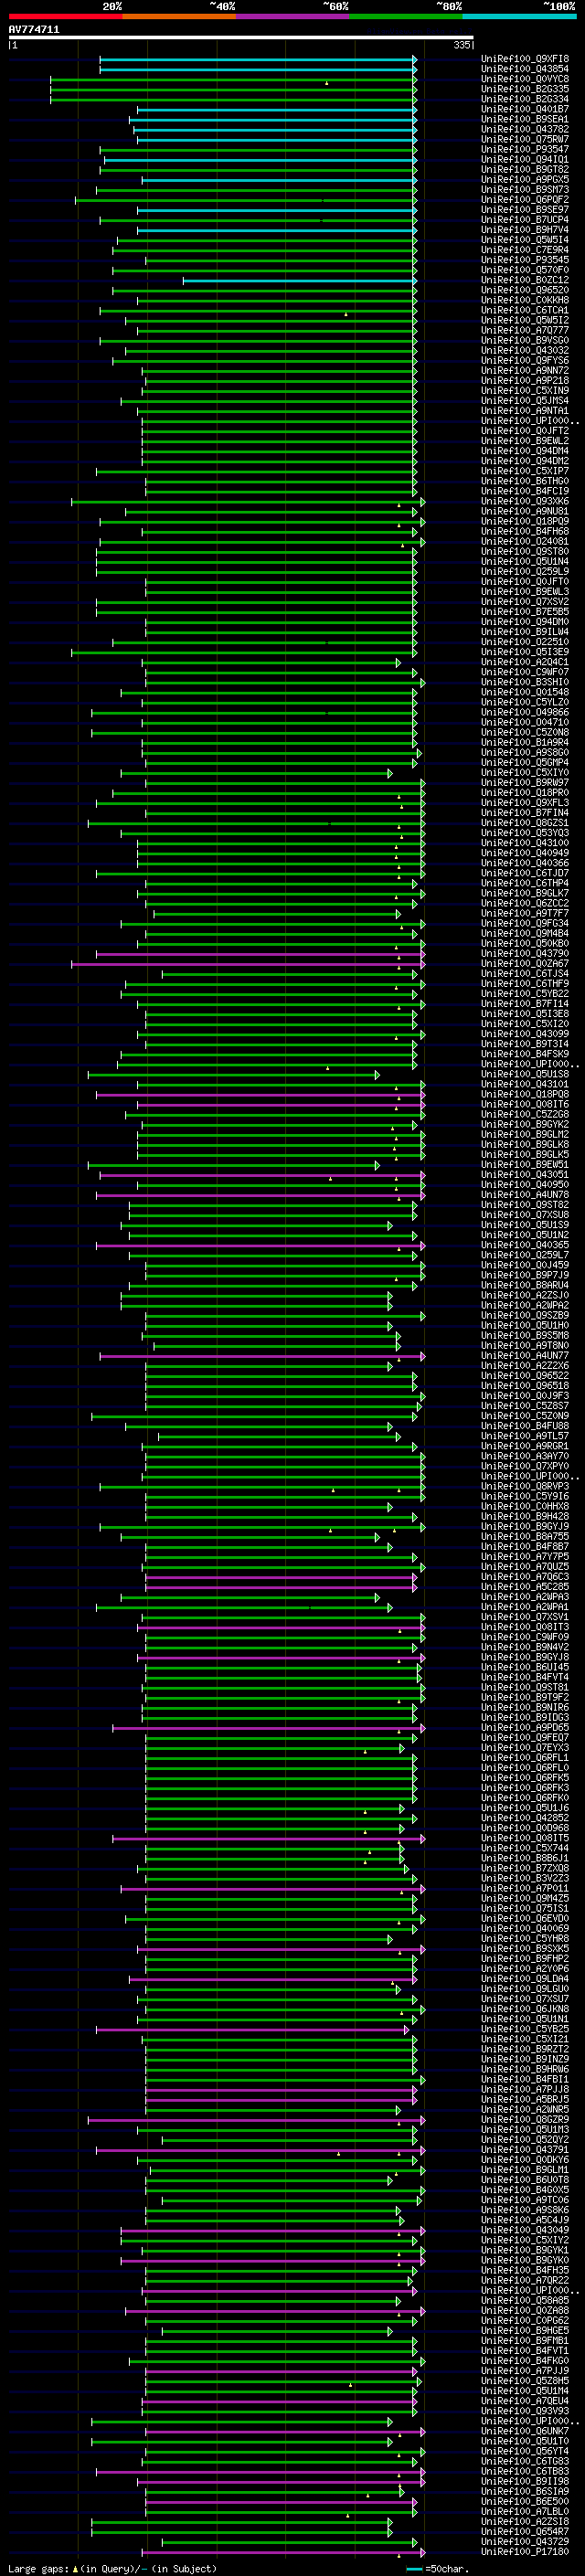Select label UniRef100_Q43101

click(x=525, y=1085)
